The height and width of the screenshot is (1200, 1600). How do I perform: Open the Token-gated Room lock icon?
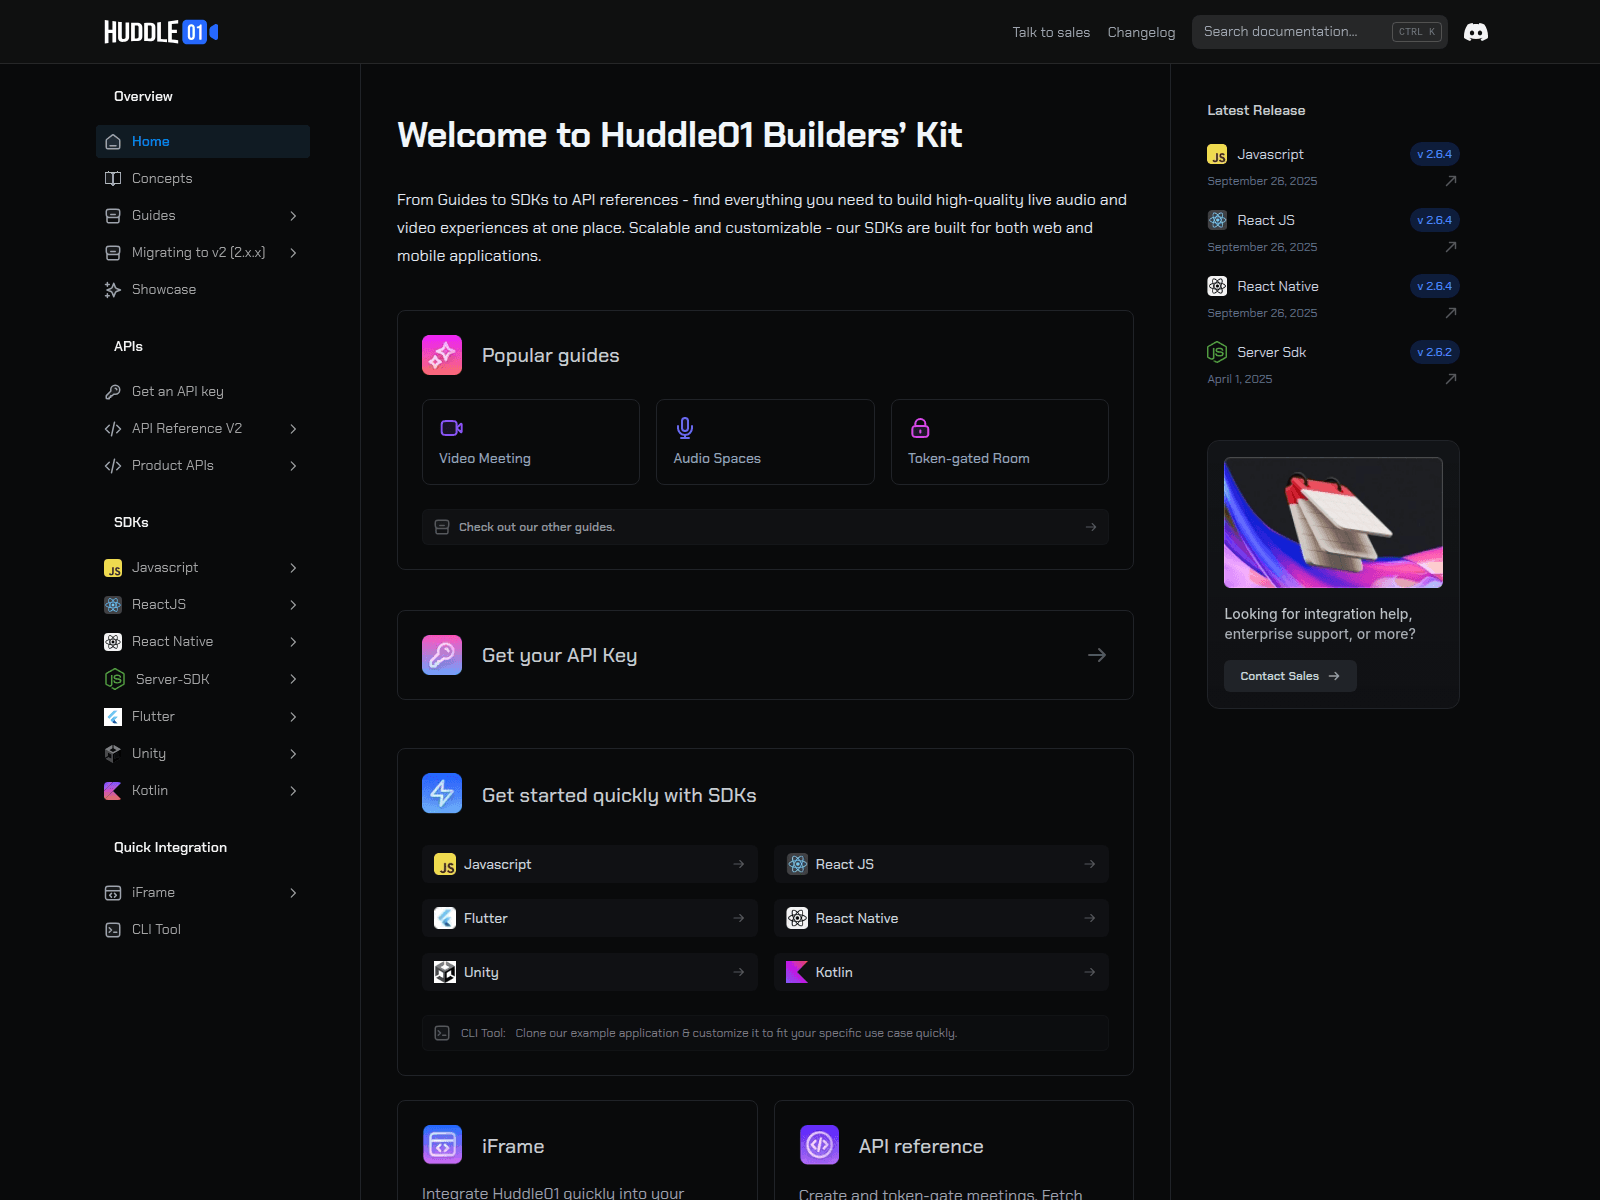pyautogui.click(x=919, y=427)
